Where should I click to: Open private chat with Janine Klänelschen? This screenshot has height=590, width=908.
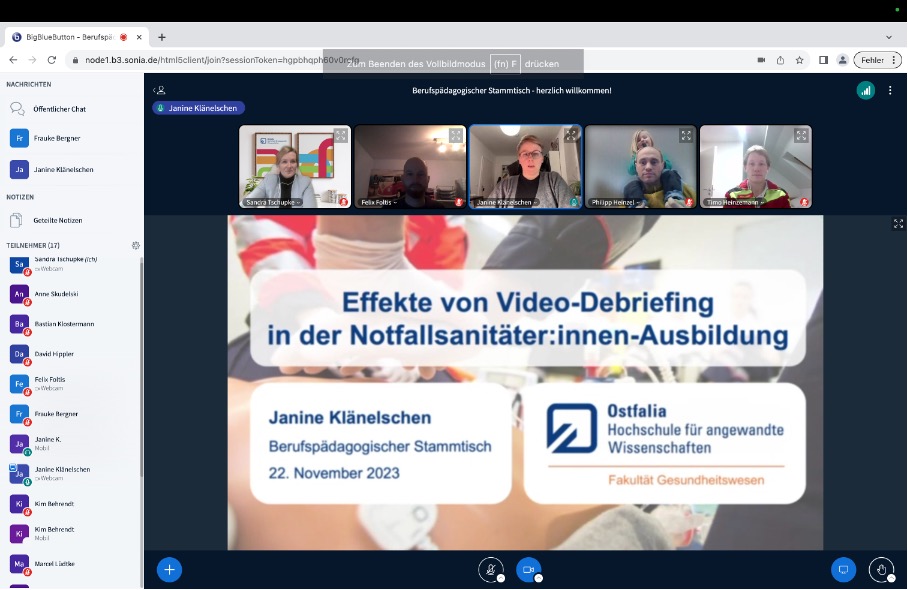(63, 170)
